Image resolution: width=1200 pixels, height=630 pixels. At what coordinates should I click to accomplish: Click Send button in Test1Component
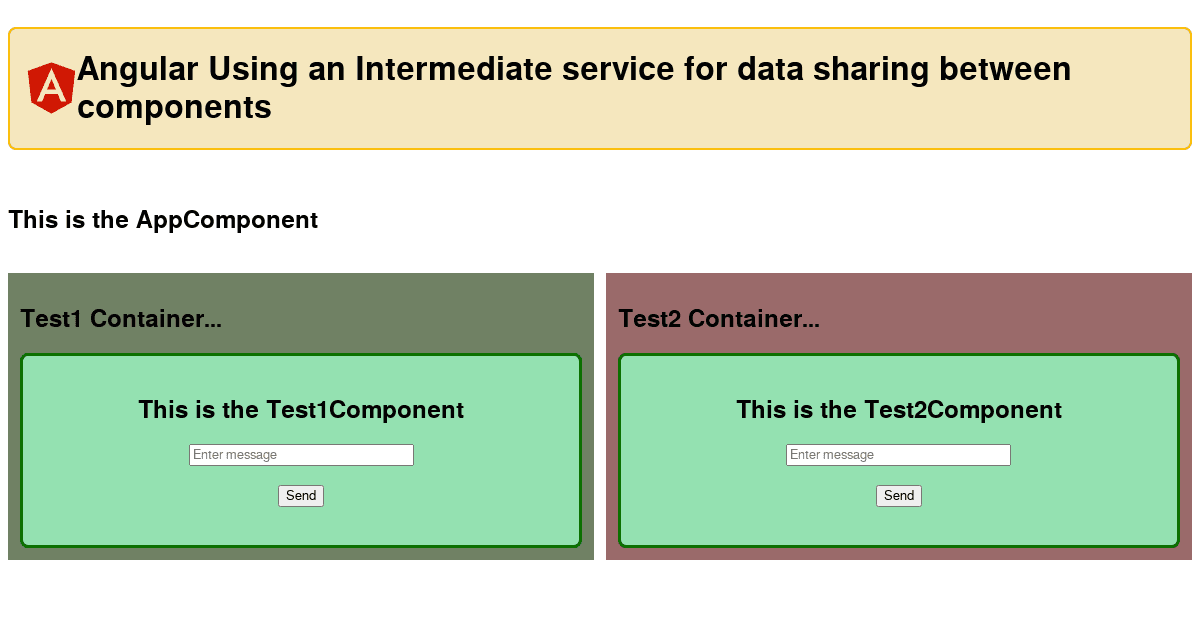tap(301, 496)
